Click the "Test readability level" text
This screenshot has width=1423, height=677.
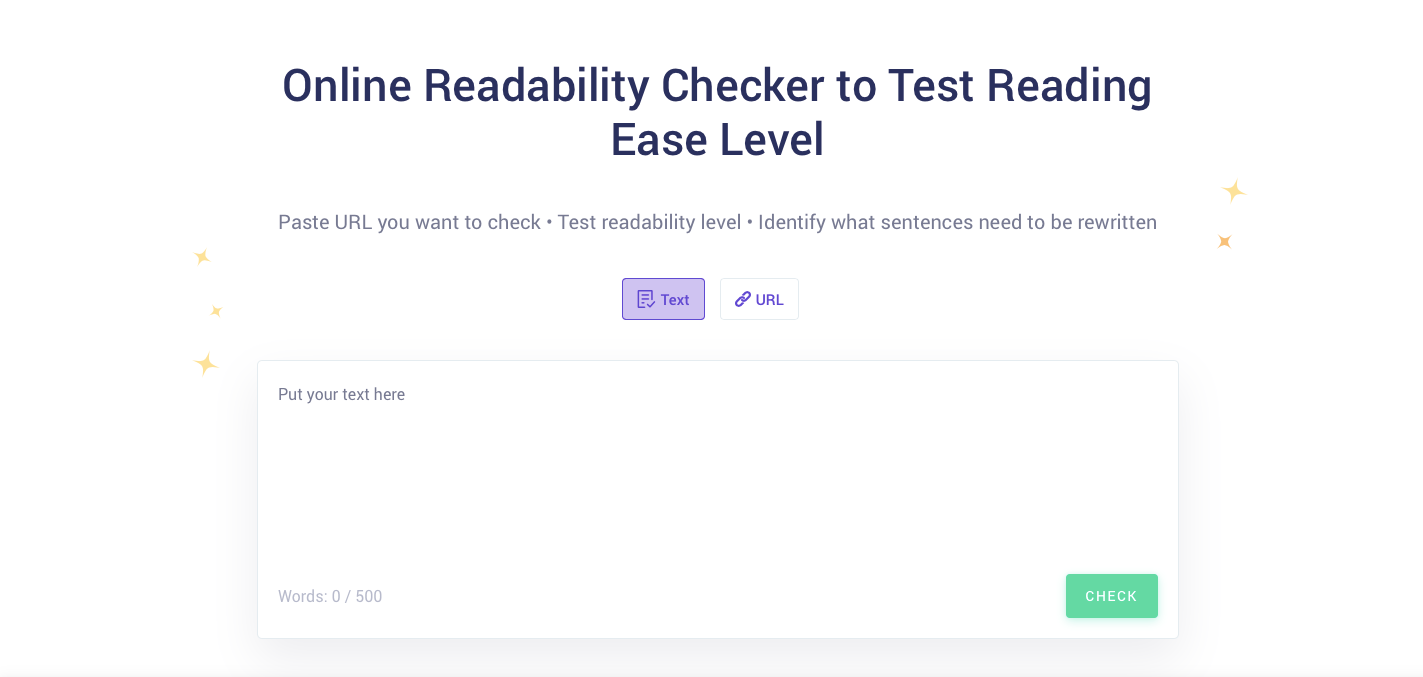(649, 222)
